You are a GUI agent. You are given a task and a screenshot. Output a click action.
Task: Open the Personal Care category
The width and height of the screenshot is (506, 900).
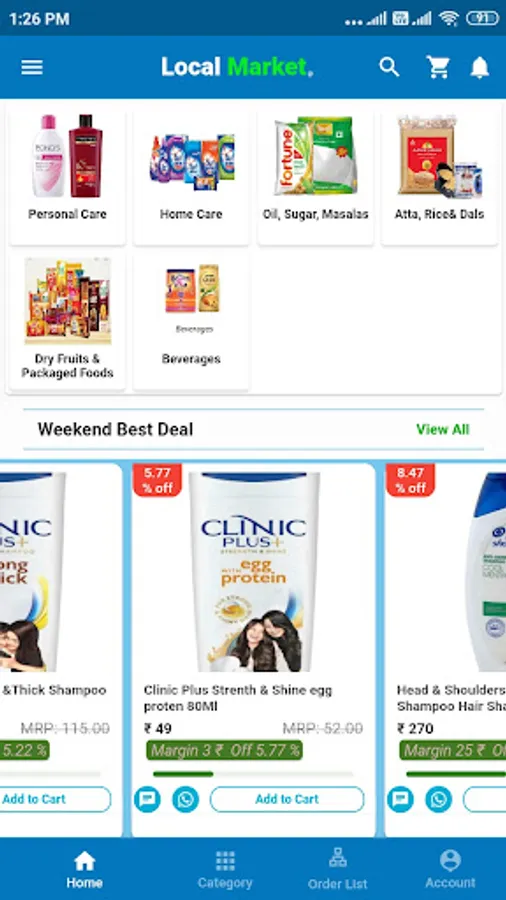pyautogui.click(x=67, y=174)
